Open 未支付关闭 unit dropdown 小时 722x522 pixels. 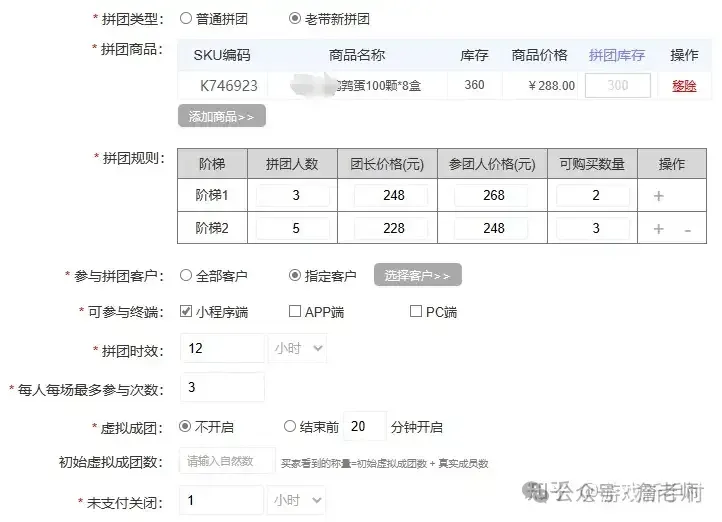297,500
